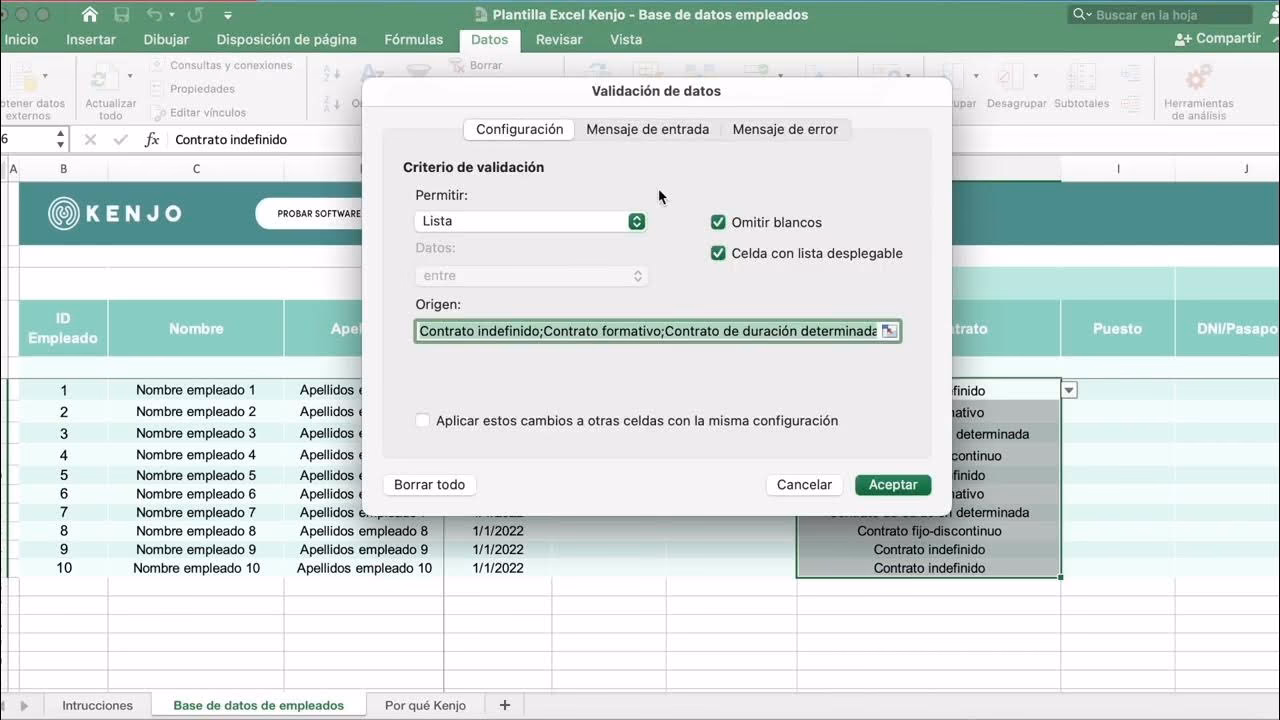This screenshot has height=720, width=1280.
Task: Select the Configuración dialog tab
Action: [x=520, y=129]
